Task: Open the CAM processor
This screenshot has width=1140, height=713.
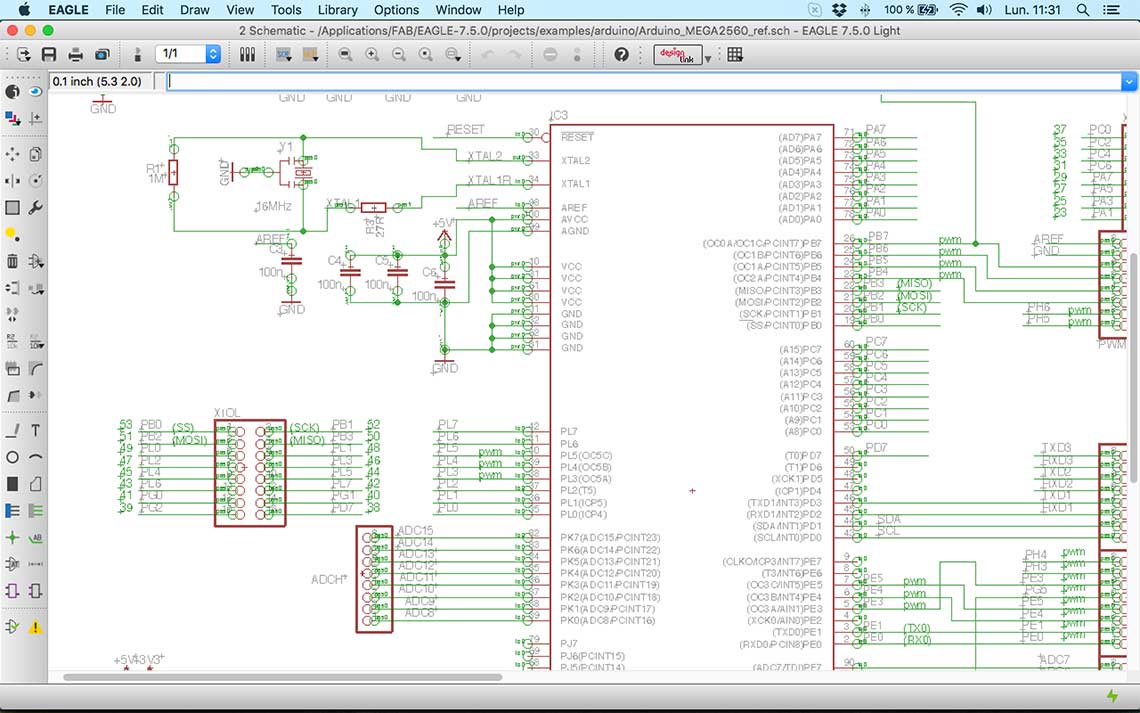Action: tap(103, 55)
